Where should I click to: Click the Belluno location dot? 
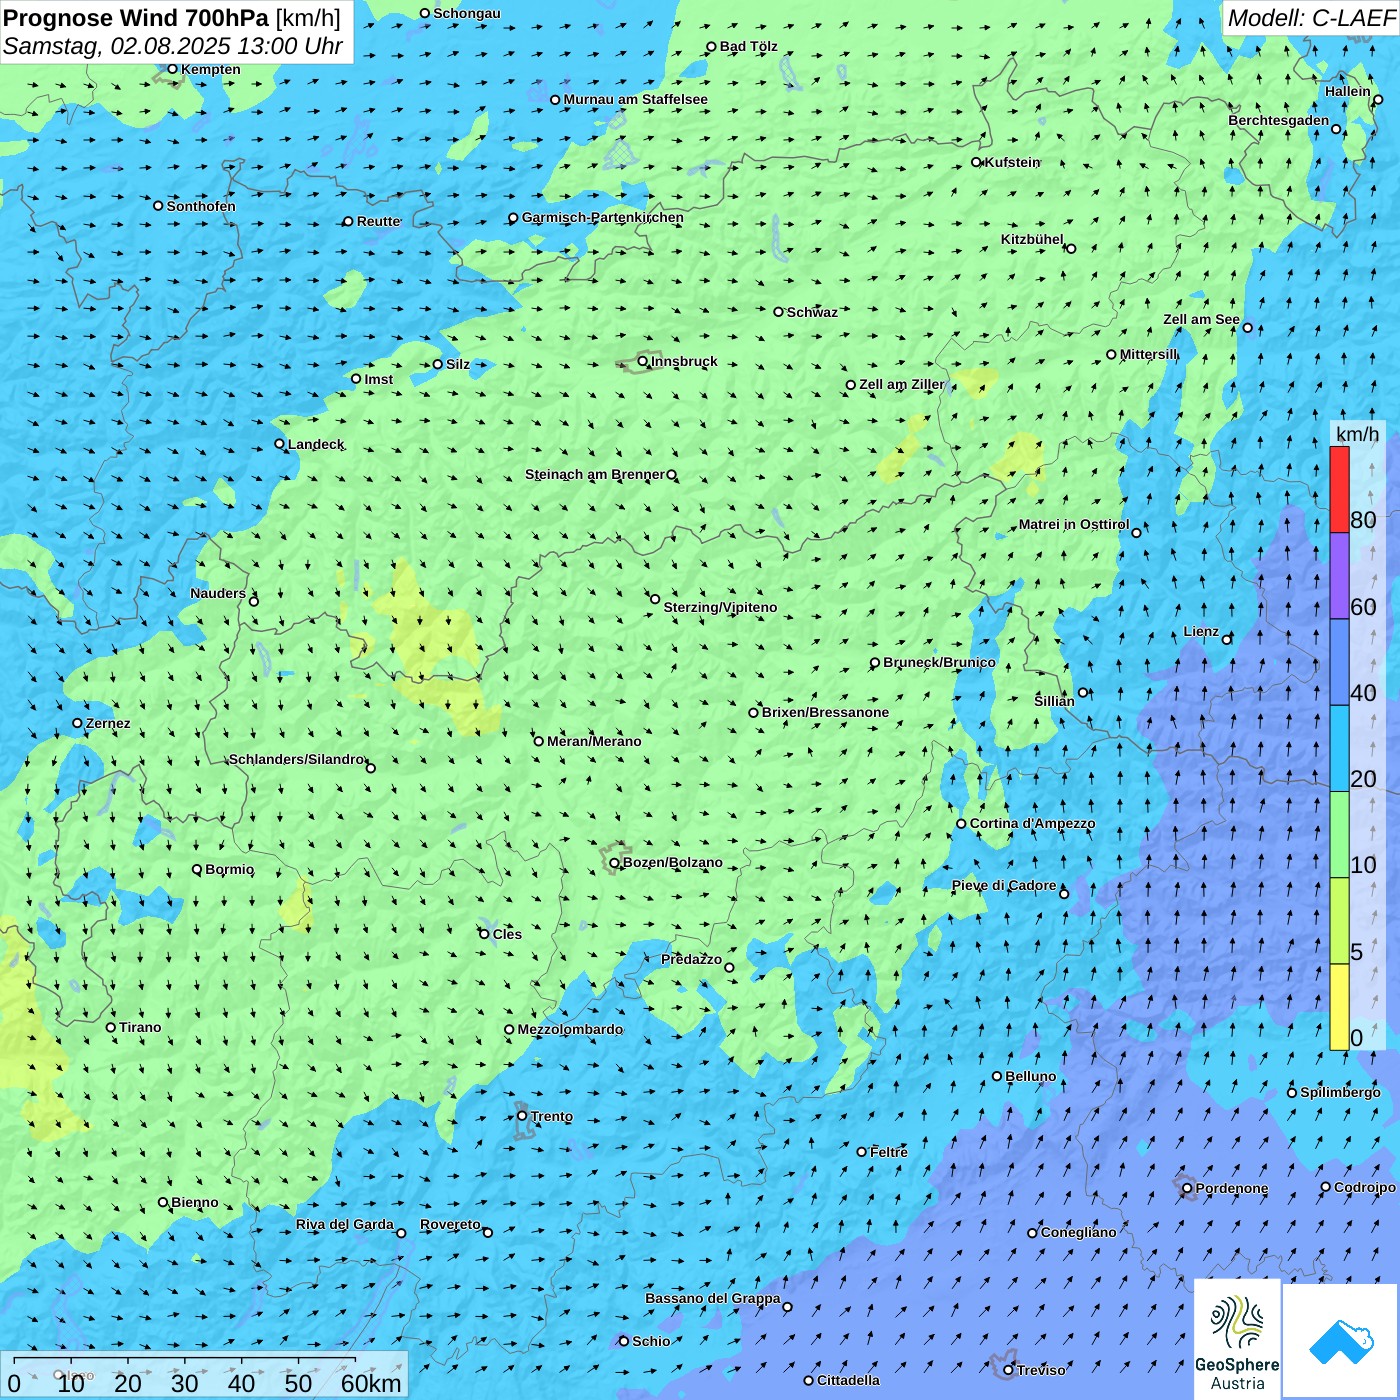[x=997, y=1076]
